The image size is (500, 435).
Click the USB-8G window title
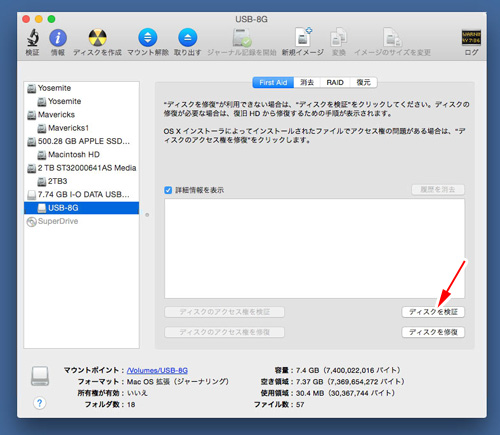coord(251,19)
